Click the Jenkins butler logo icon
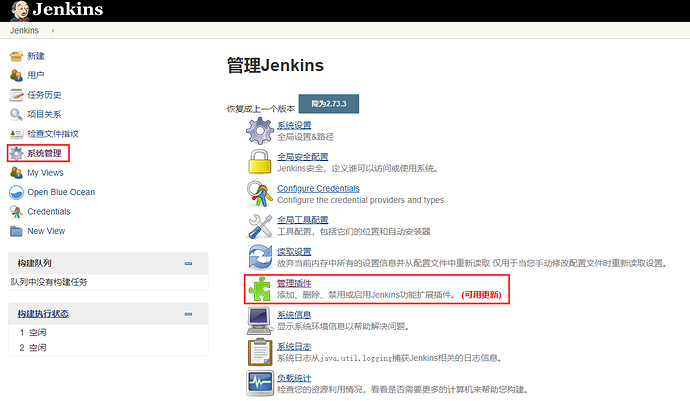This screenshot has width=690, height=401. click(x=19, y=11)
